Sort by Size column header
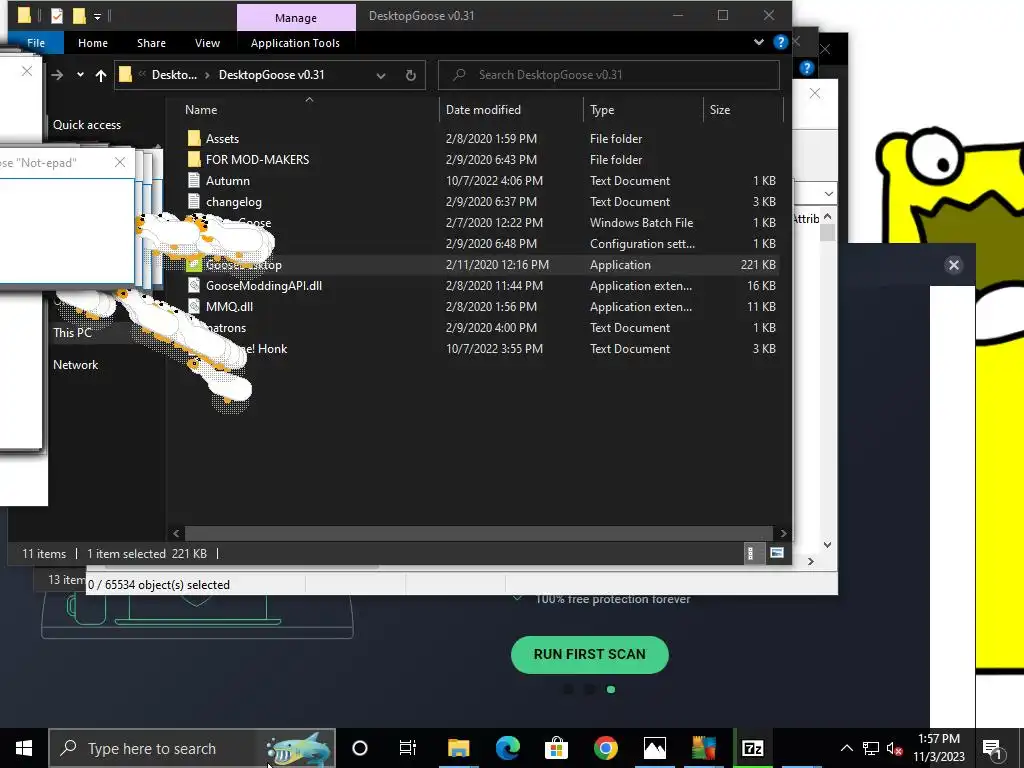Viewport: 1024px width, 768px height. (x=720, y=110)
